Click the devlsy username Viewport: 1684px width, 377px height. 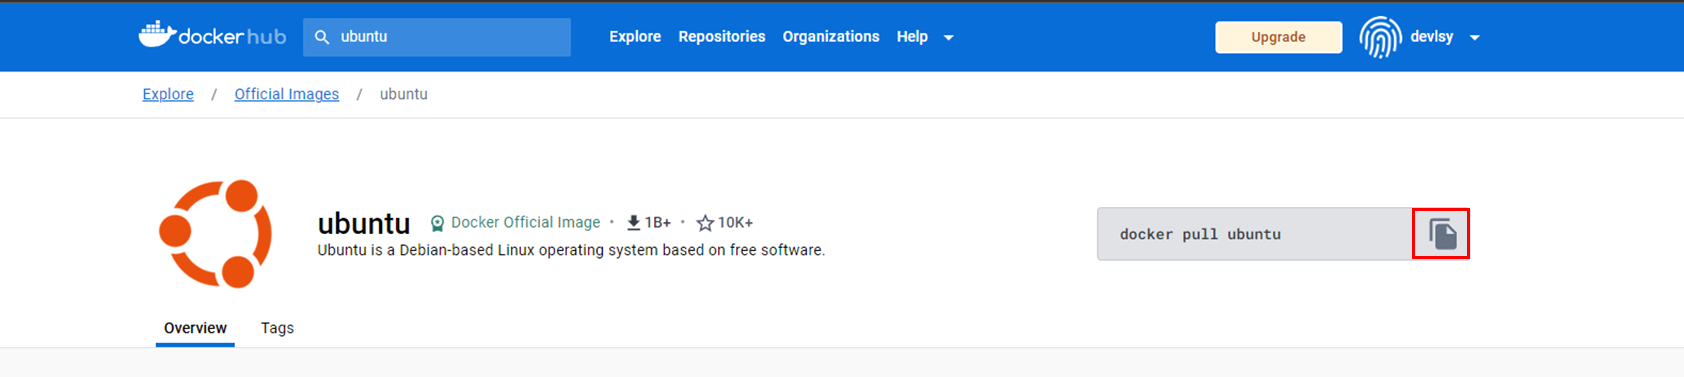1432,36
